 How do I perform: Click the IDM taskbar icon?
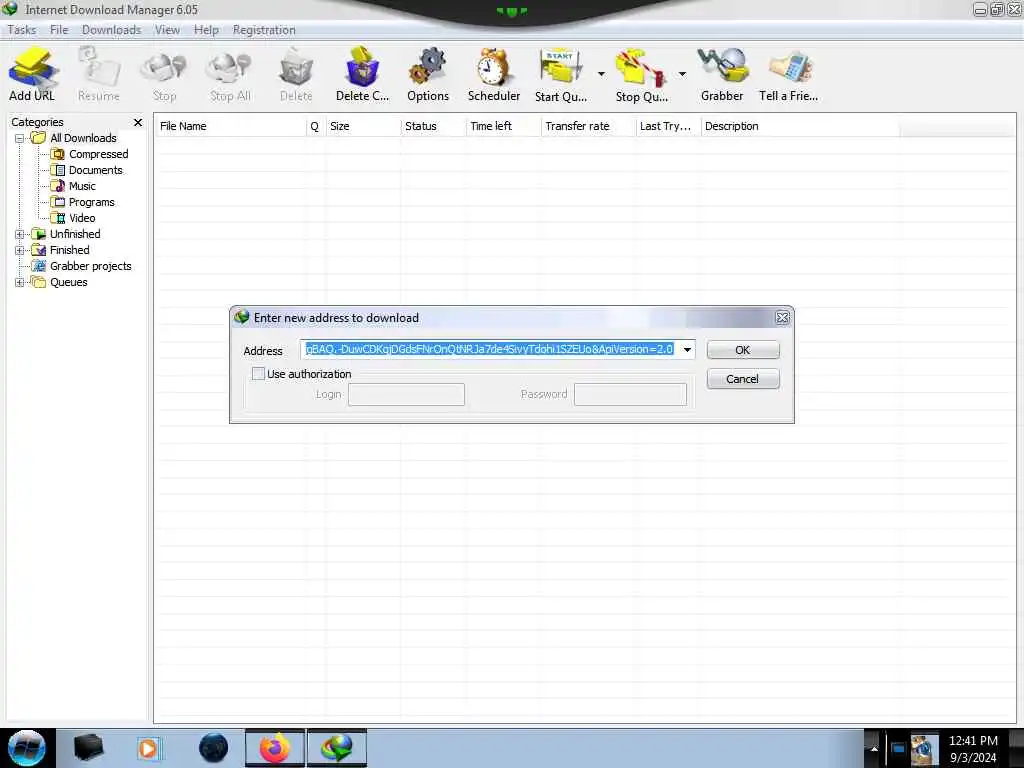[x=336, y=748]
